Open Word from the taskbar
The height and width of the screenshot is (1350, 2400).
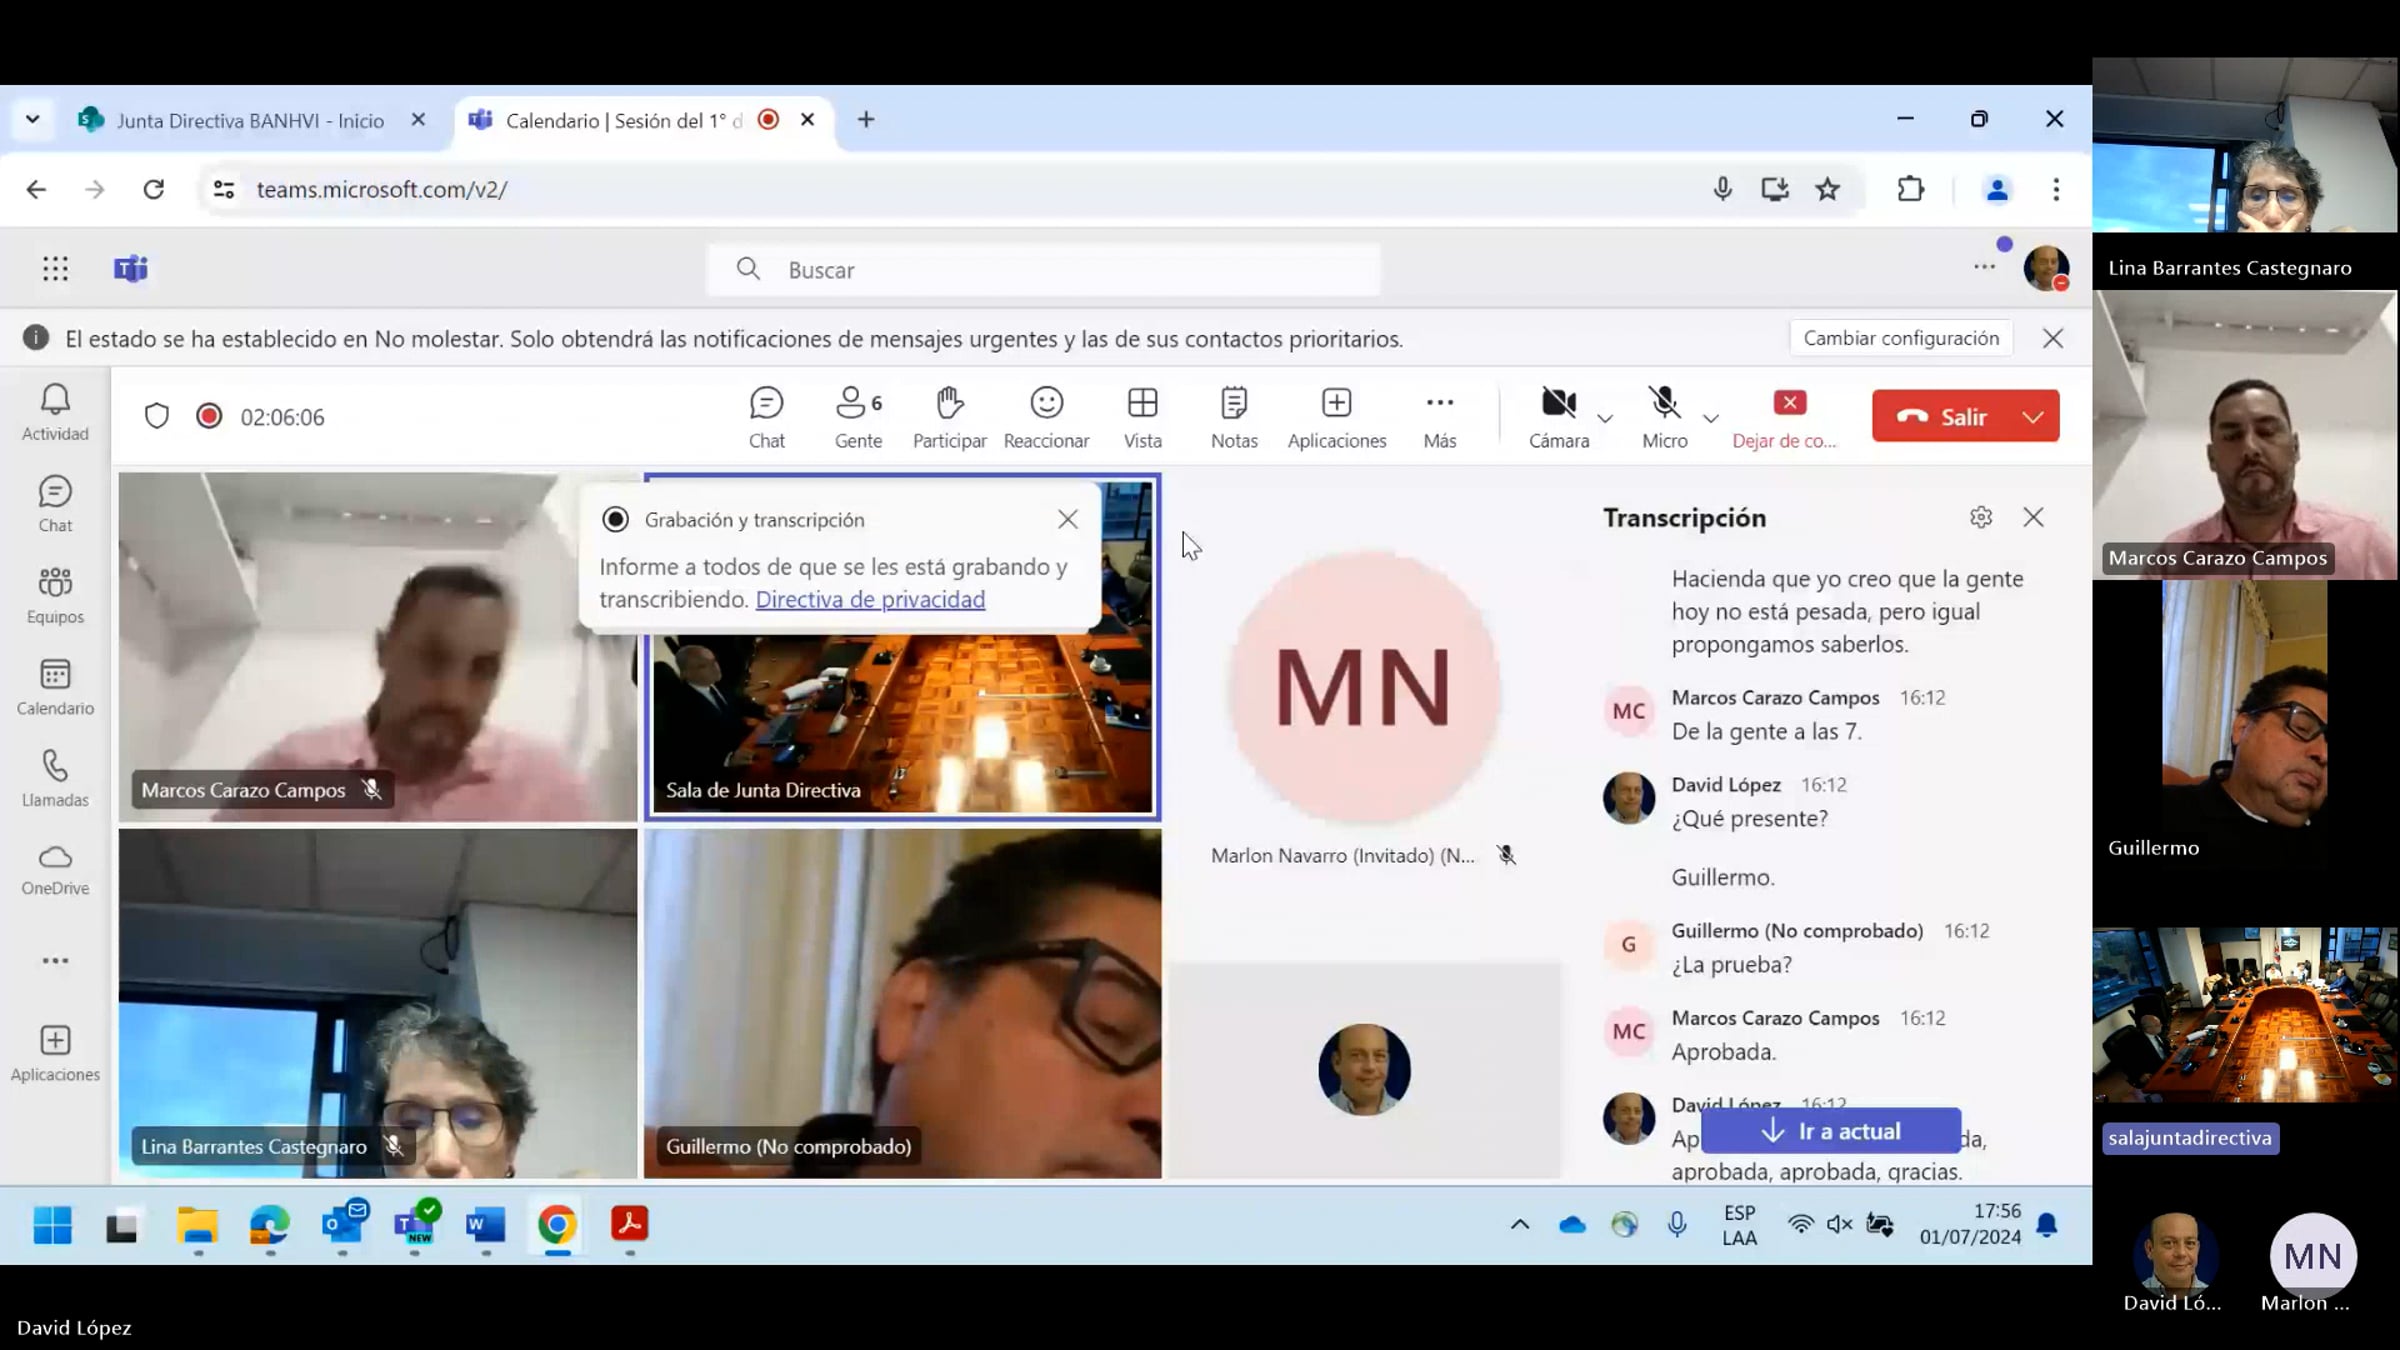[486, 1225]
